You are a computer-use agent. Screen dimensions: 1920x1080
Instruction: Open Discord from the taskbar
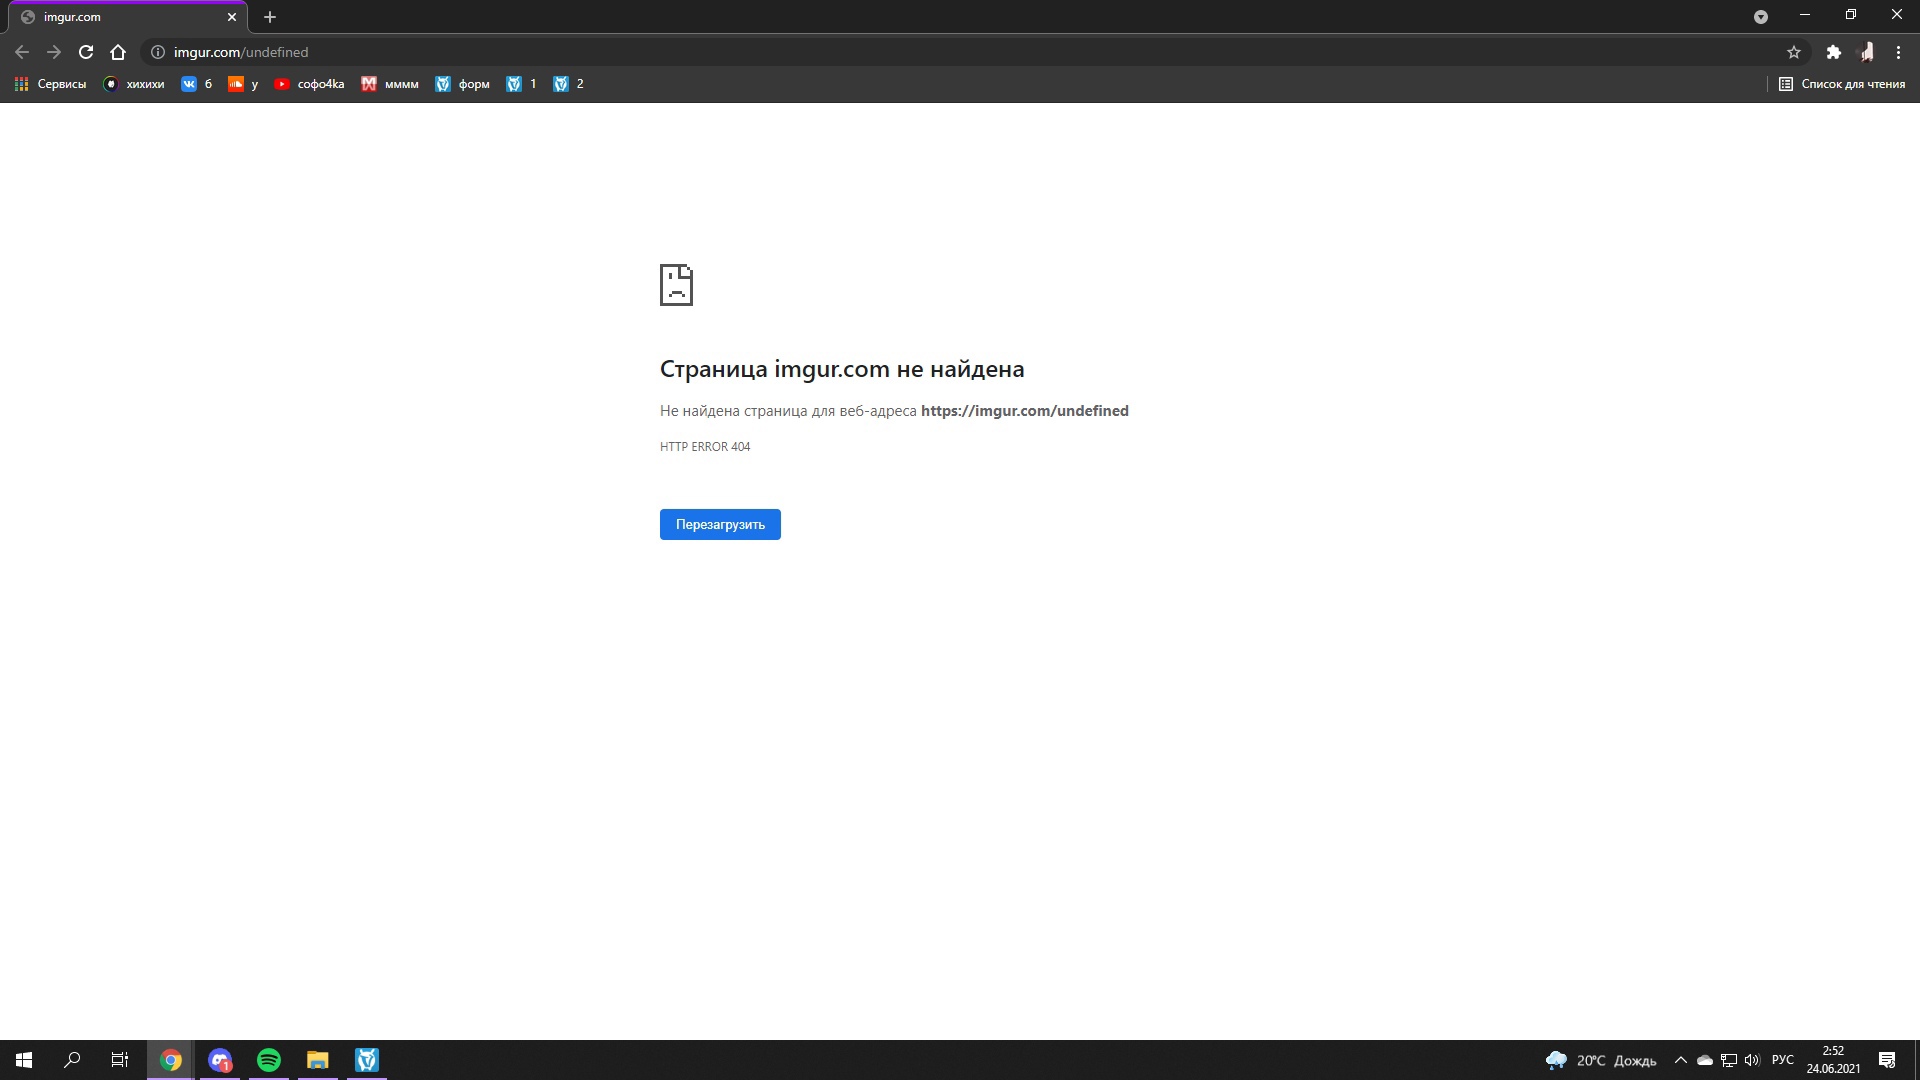click(220, 1060)
